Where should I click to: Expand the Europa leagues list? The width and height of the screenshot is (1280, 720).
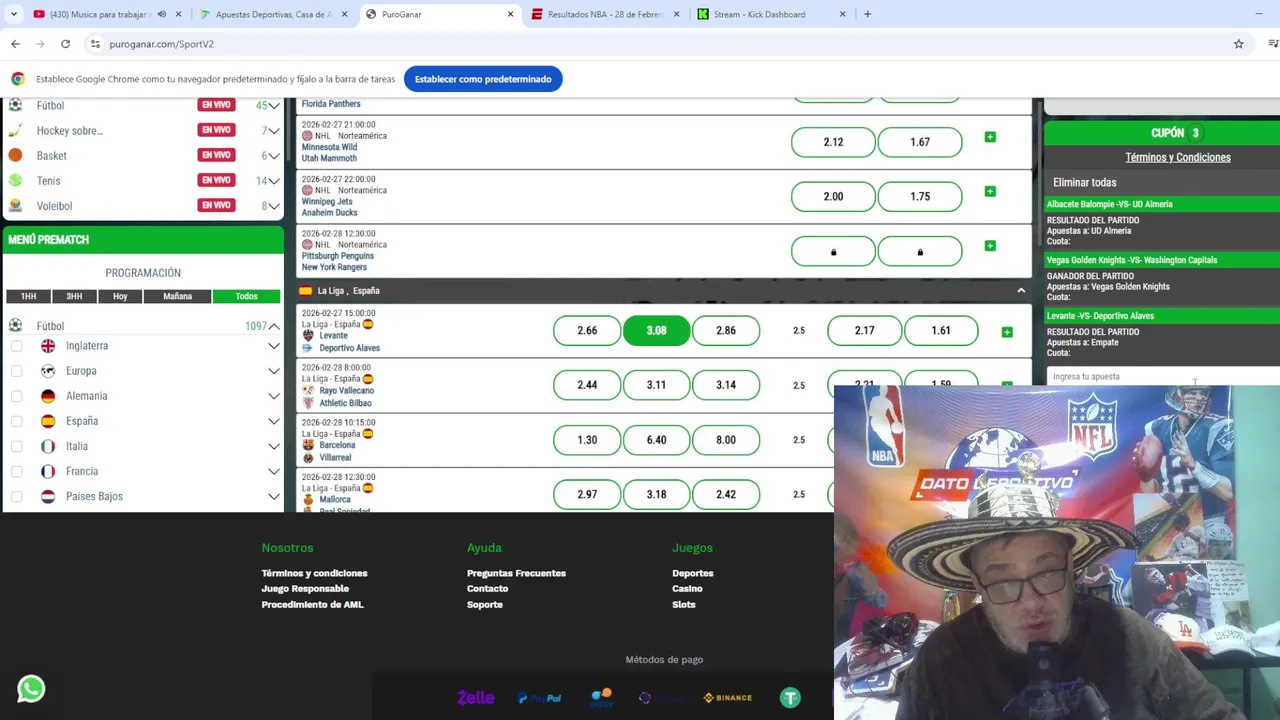point(273,371)
